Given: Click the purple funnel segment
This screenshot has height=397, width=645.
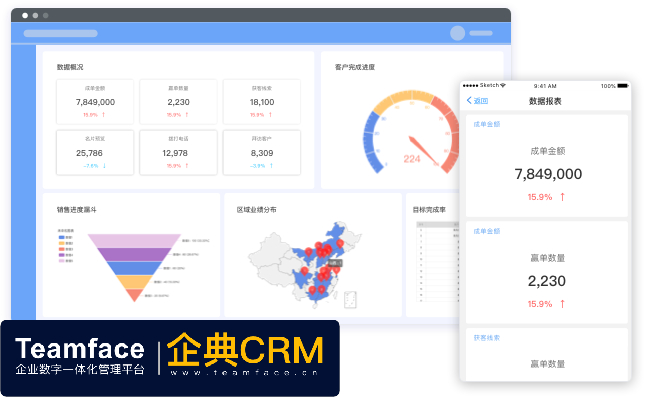Looking at the screenshot, I should (x=134, y=255).
